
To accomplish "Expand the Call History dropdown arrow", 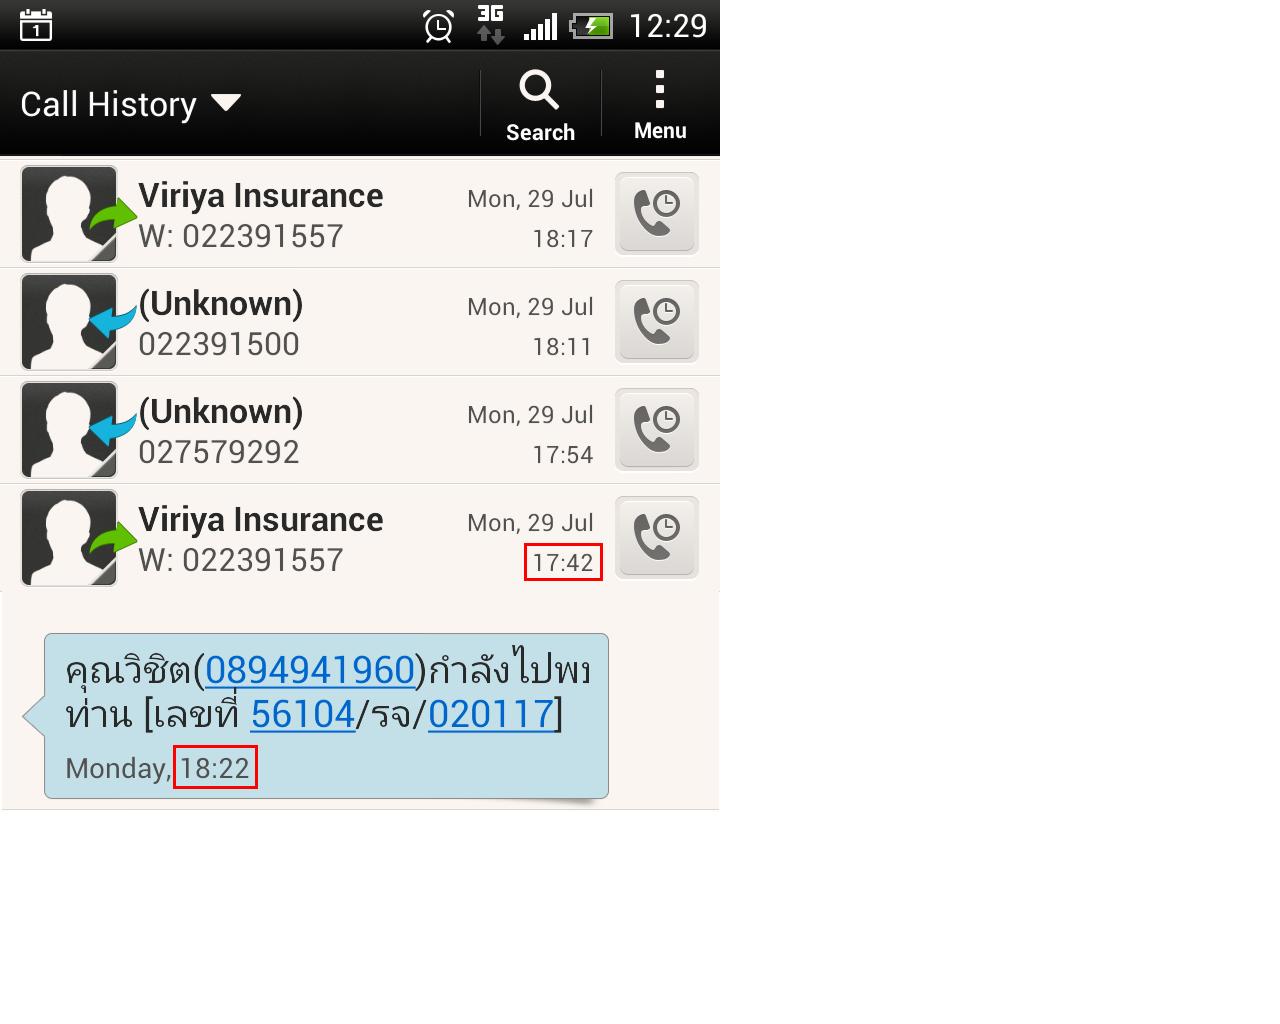I will point(226,102).
